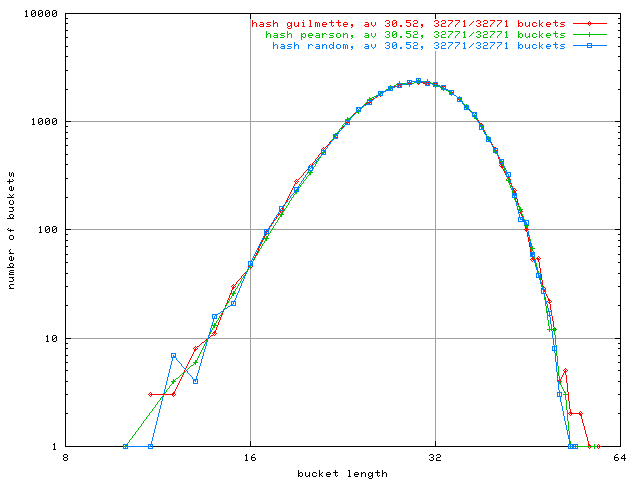Click the 'bucket length' x-axis title

point(342,473)
